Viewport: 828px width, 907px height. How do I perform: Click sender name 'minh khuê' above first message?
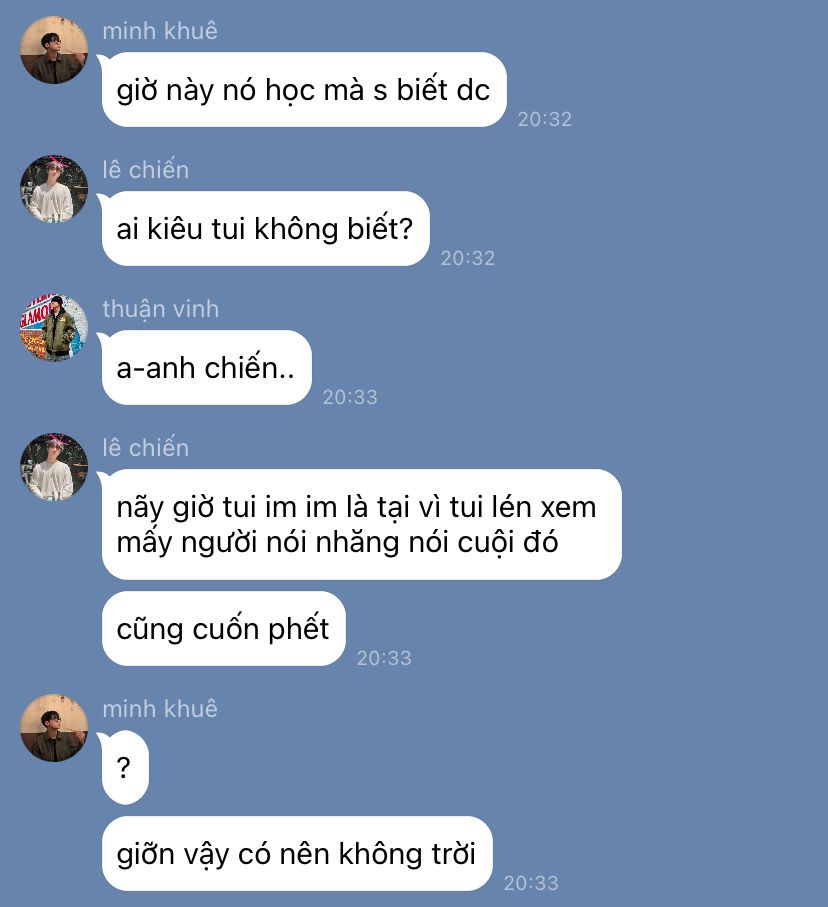[160, 31]
